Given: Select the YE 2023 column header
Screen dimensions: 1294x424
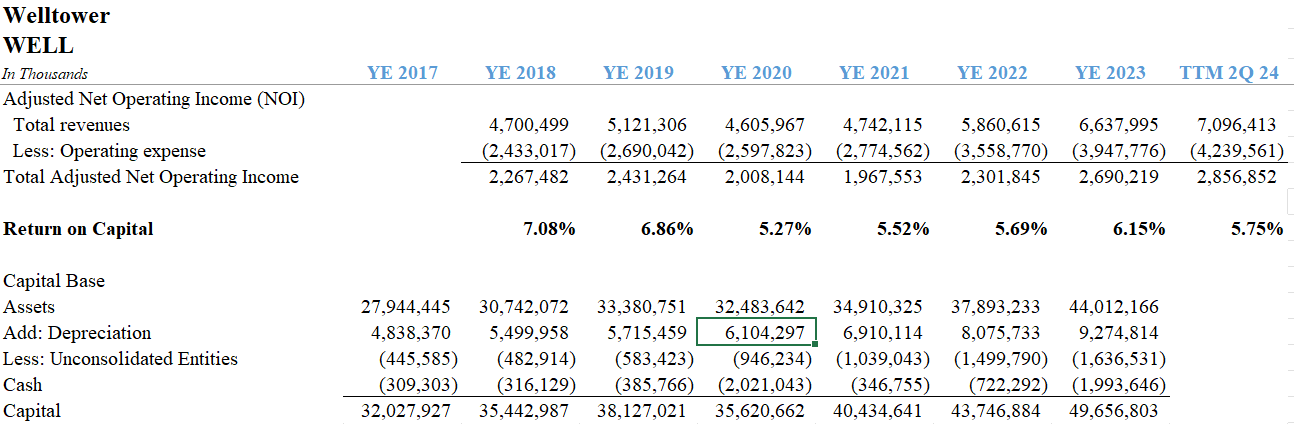Looking at the screenshot, I should [1110, 73].
